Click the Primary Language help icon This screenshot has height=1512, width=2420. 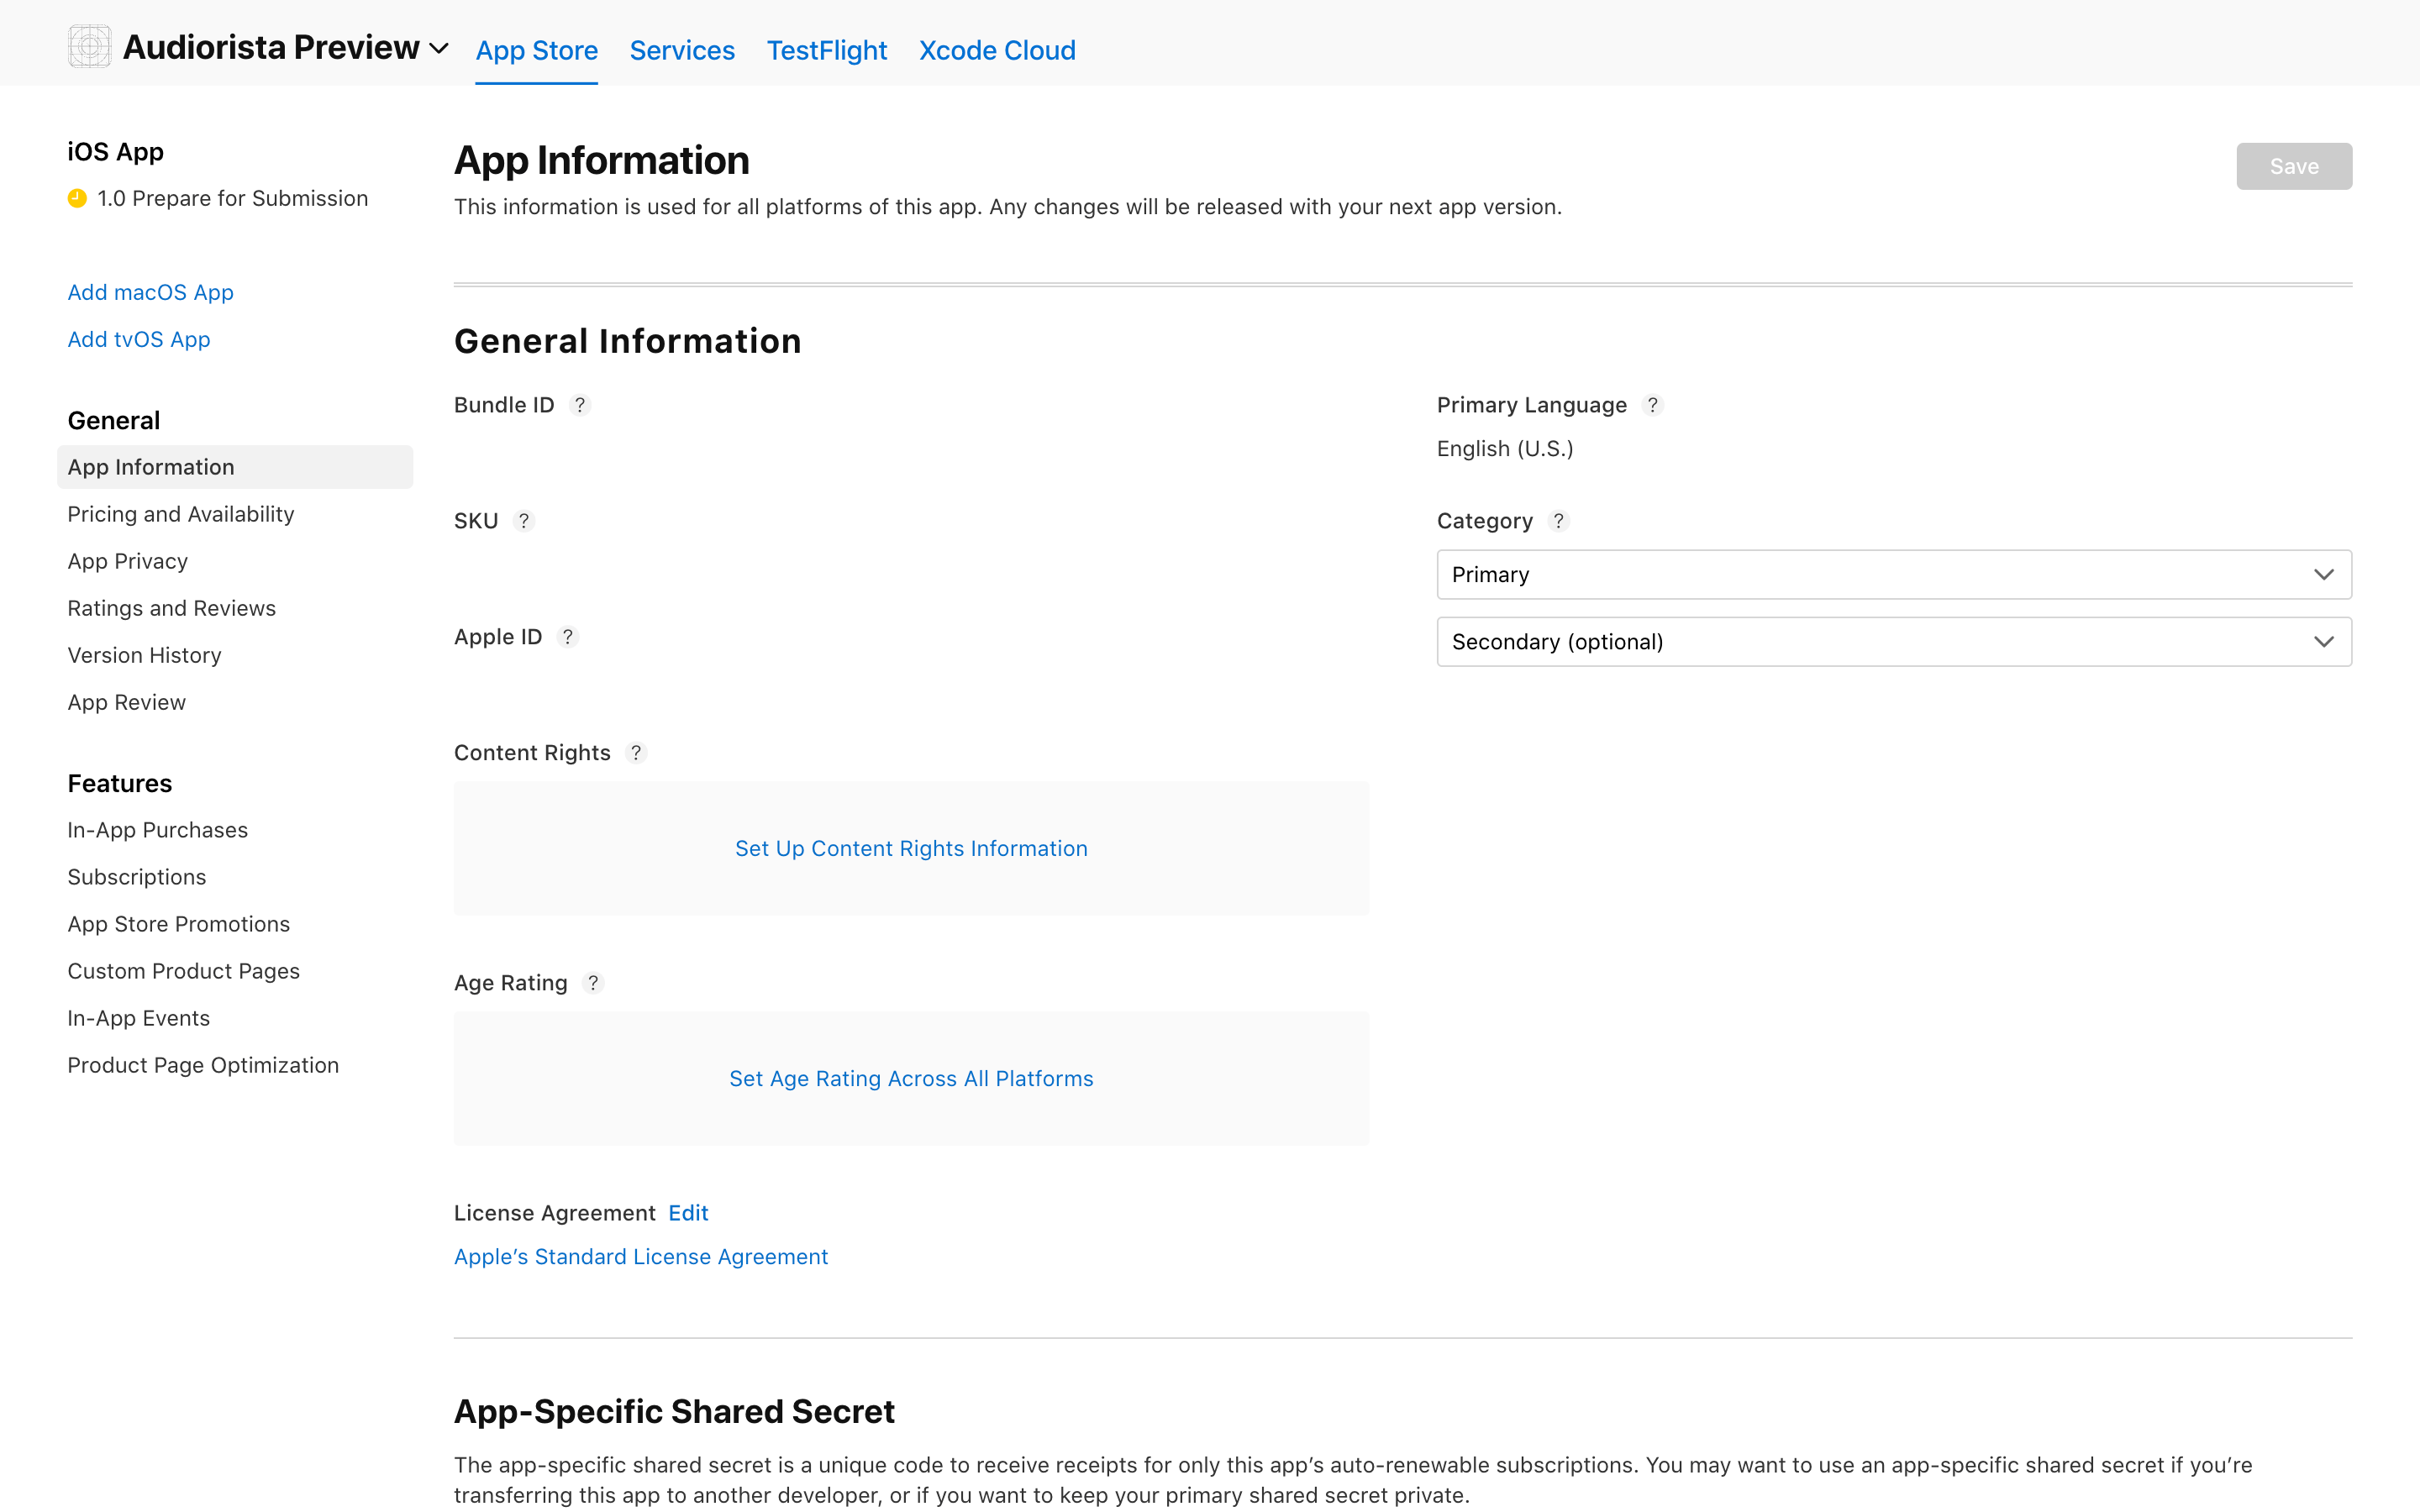click(x=1653, y=405)
